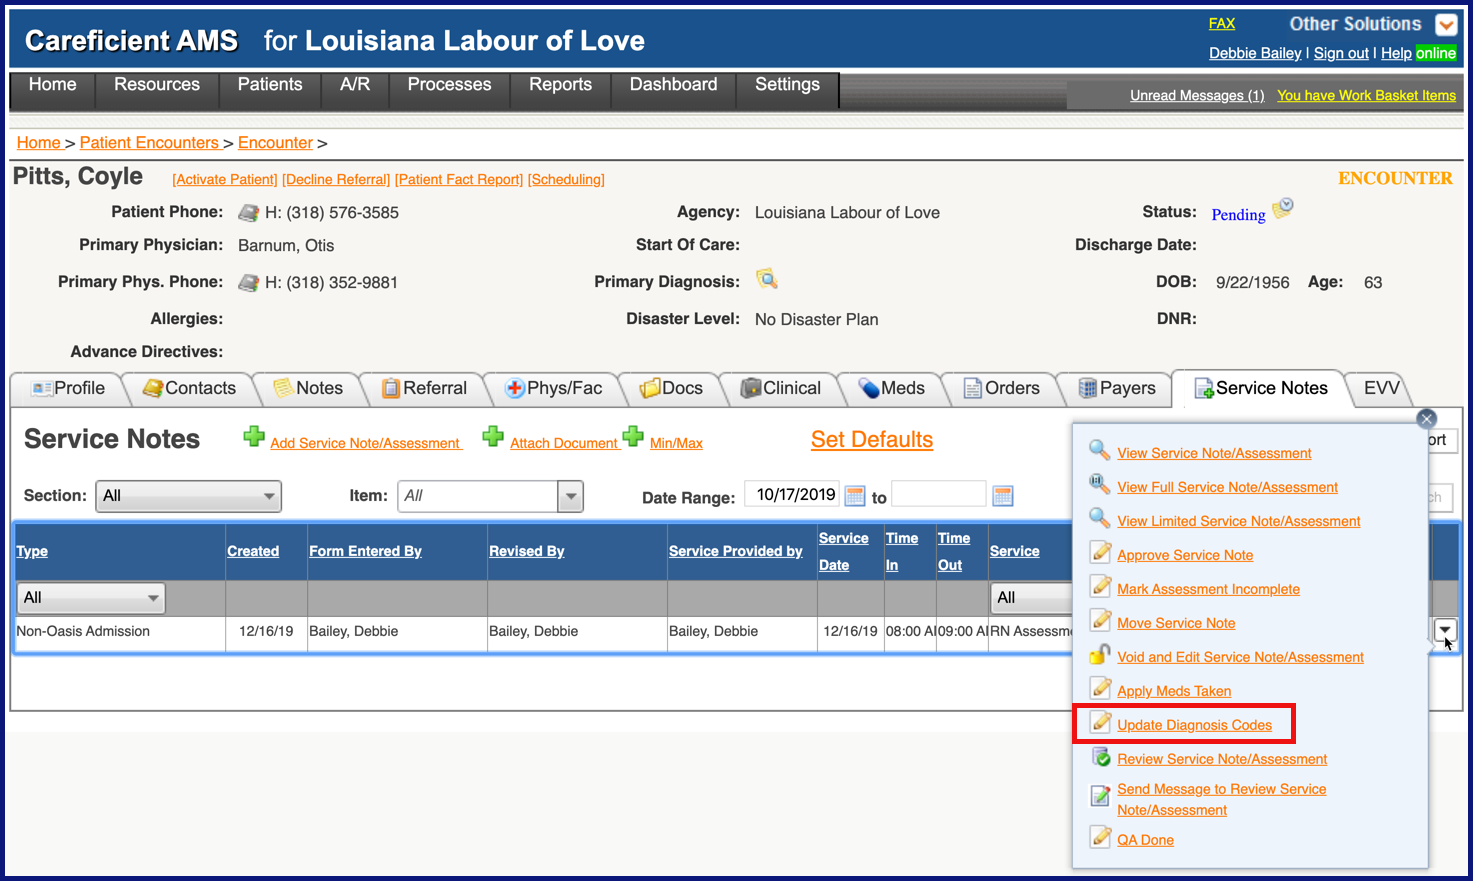Click the padlock icon for Void and Edit
This screenshot has height=881, width=1473.
click(x=1100, y=655)
